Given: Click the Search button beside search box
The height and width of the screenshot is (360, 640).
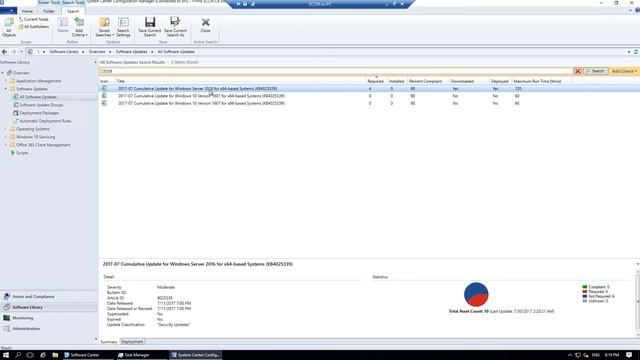Looking at the screenshot, I should click(595, 71).
